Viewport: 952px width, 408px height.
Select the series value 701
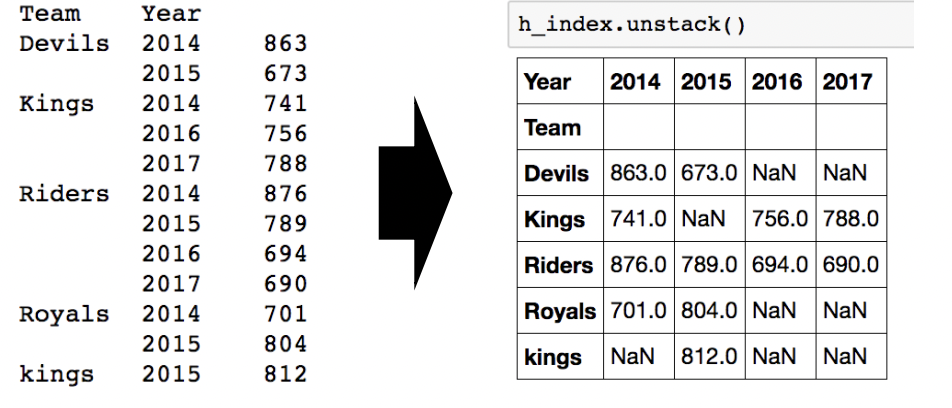pyautogui.click(x=286, y=314)
